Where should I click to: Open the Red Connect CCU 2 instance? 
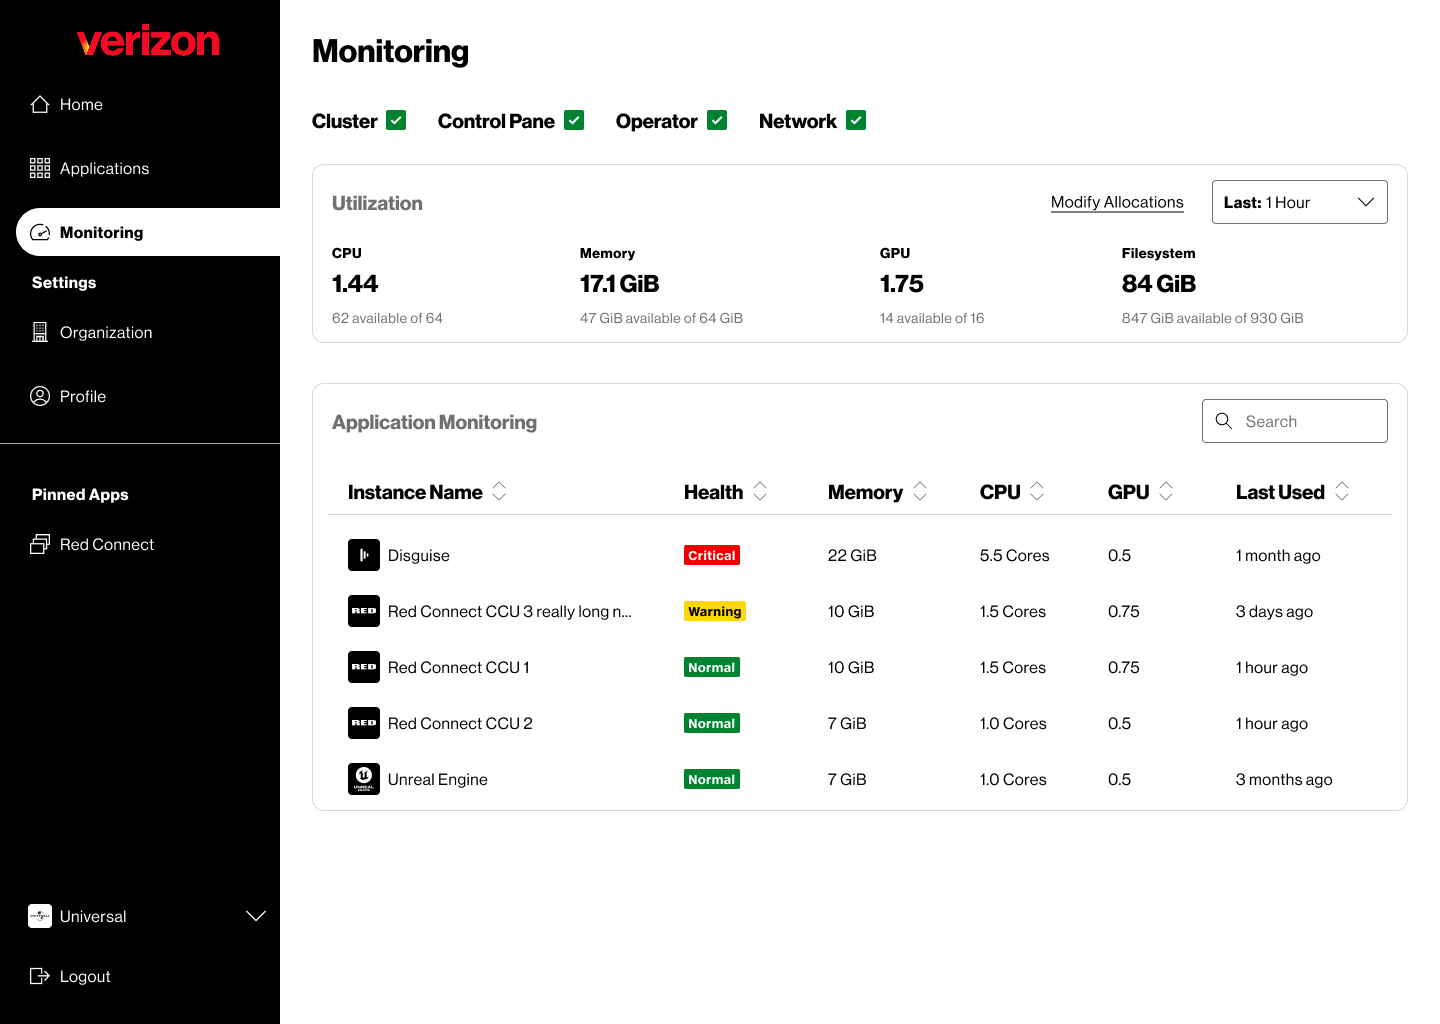pos(460,723)
